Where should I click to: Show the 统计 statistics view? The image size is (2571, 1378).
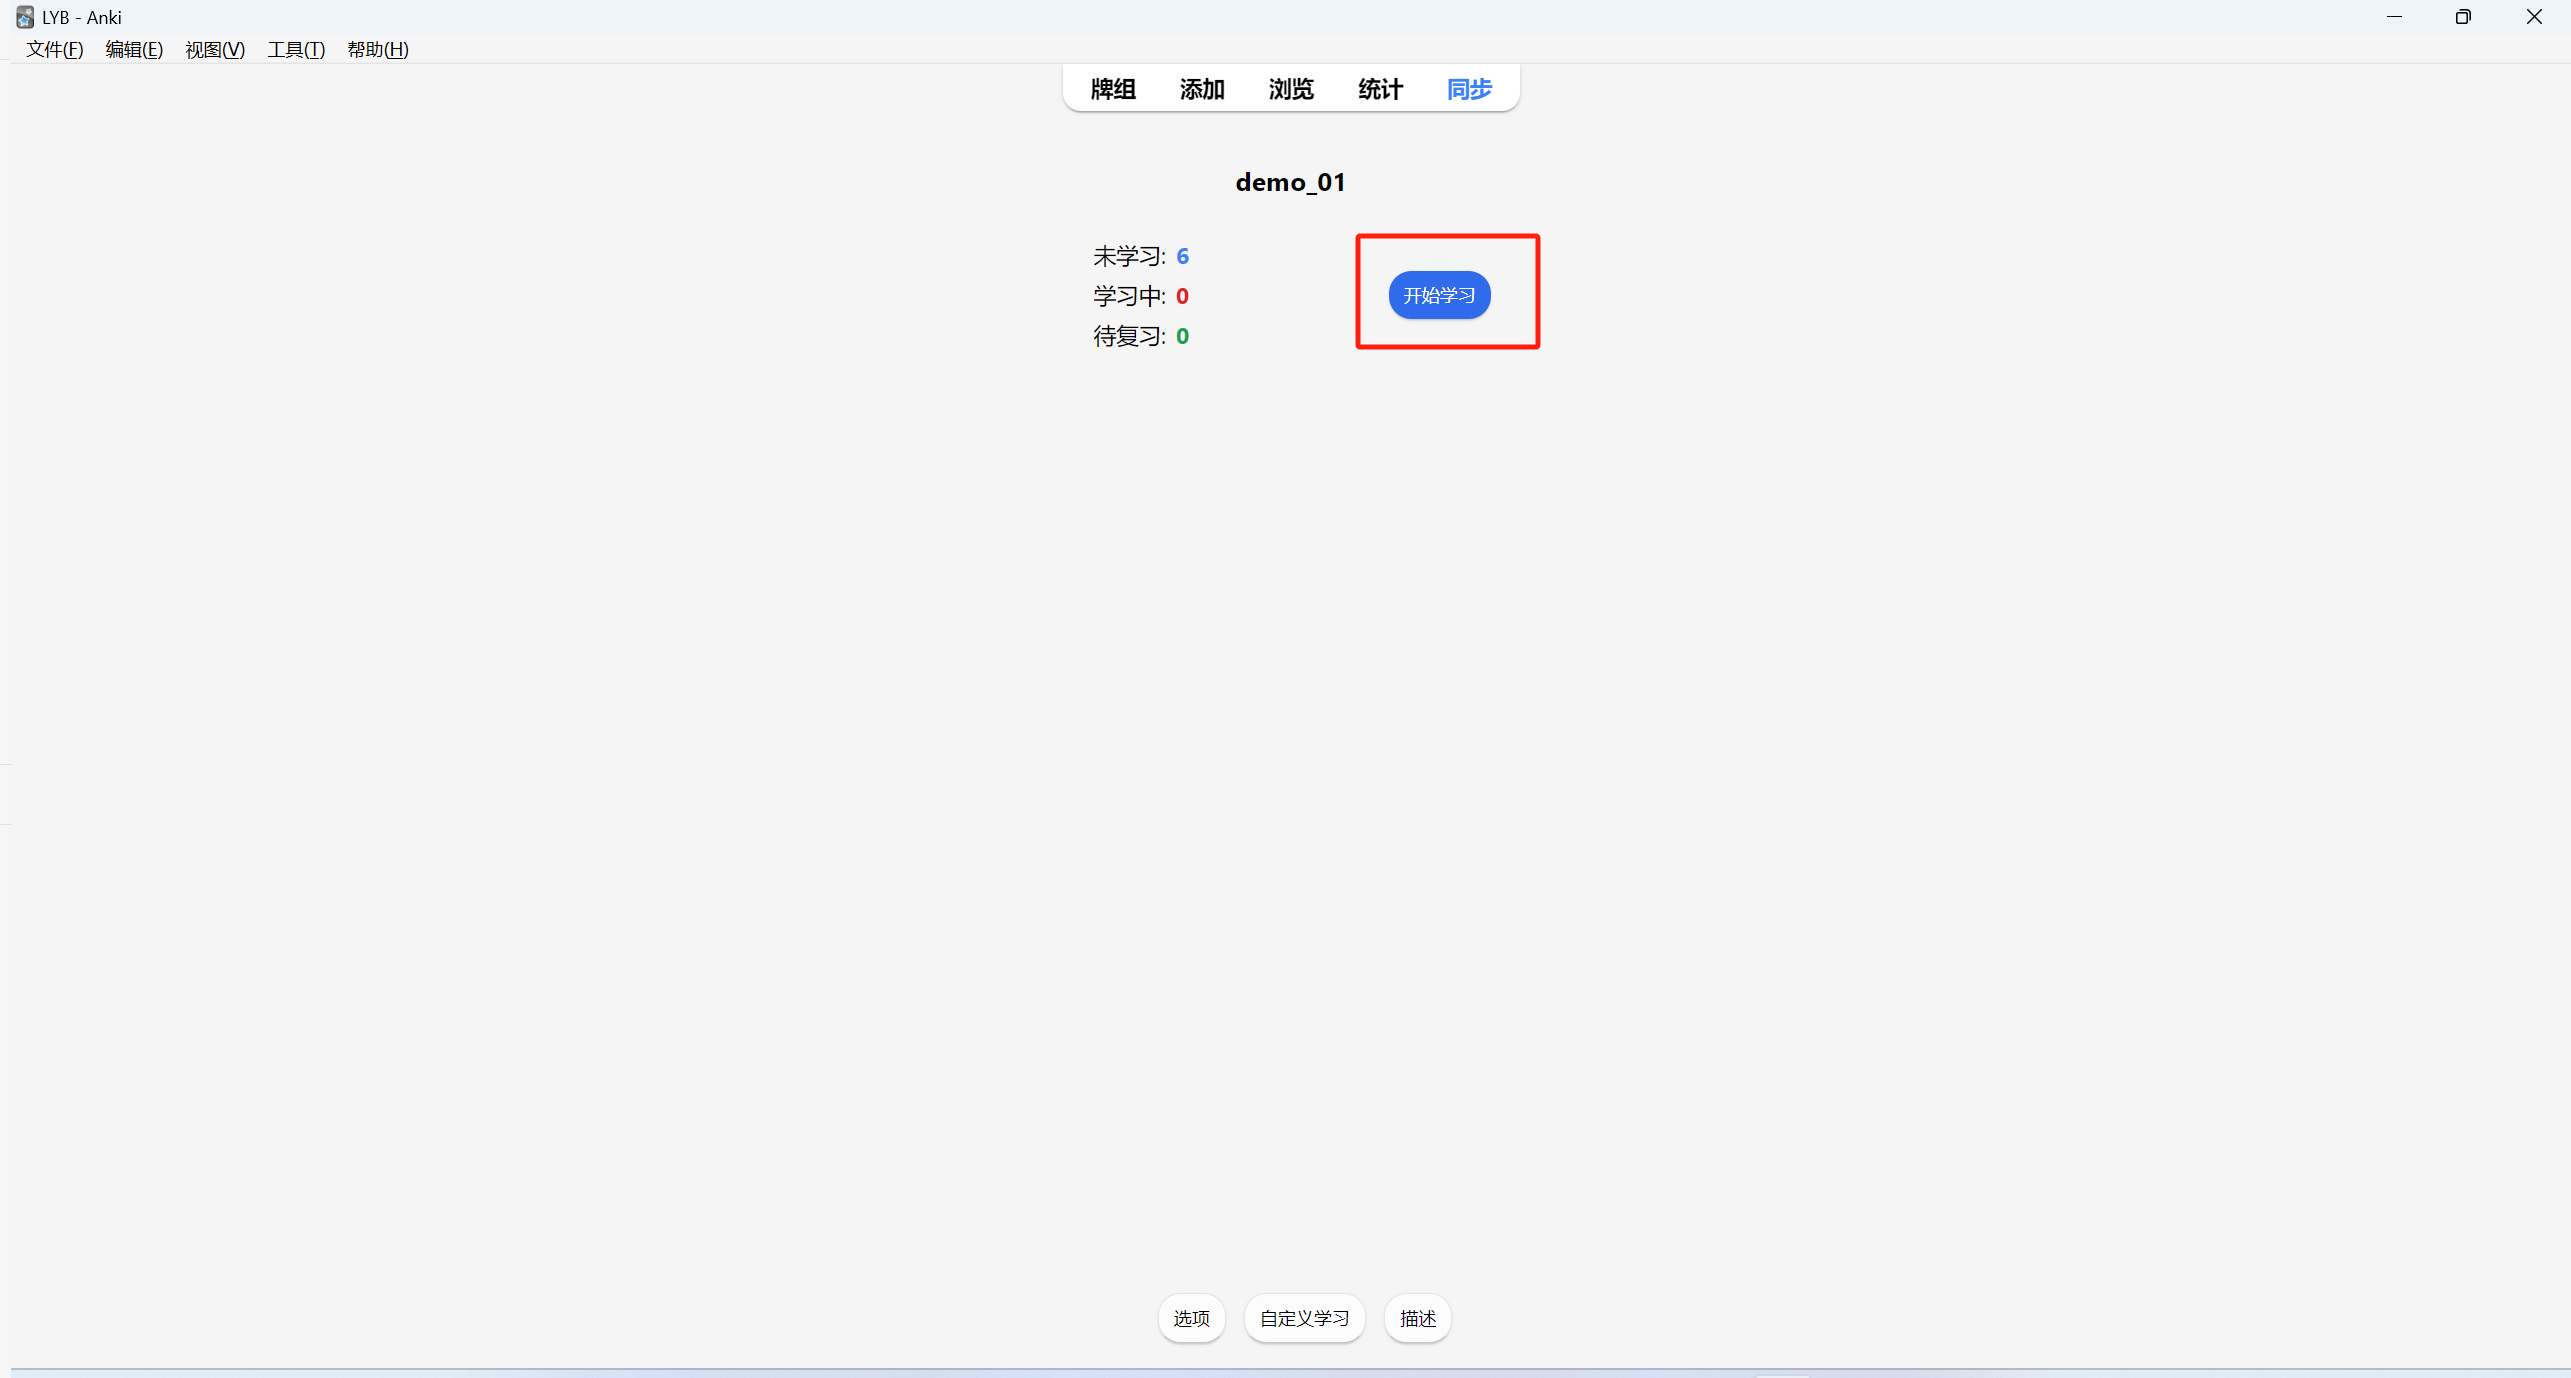click(x=1380, y=89)
